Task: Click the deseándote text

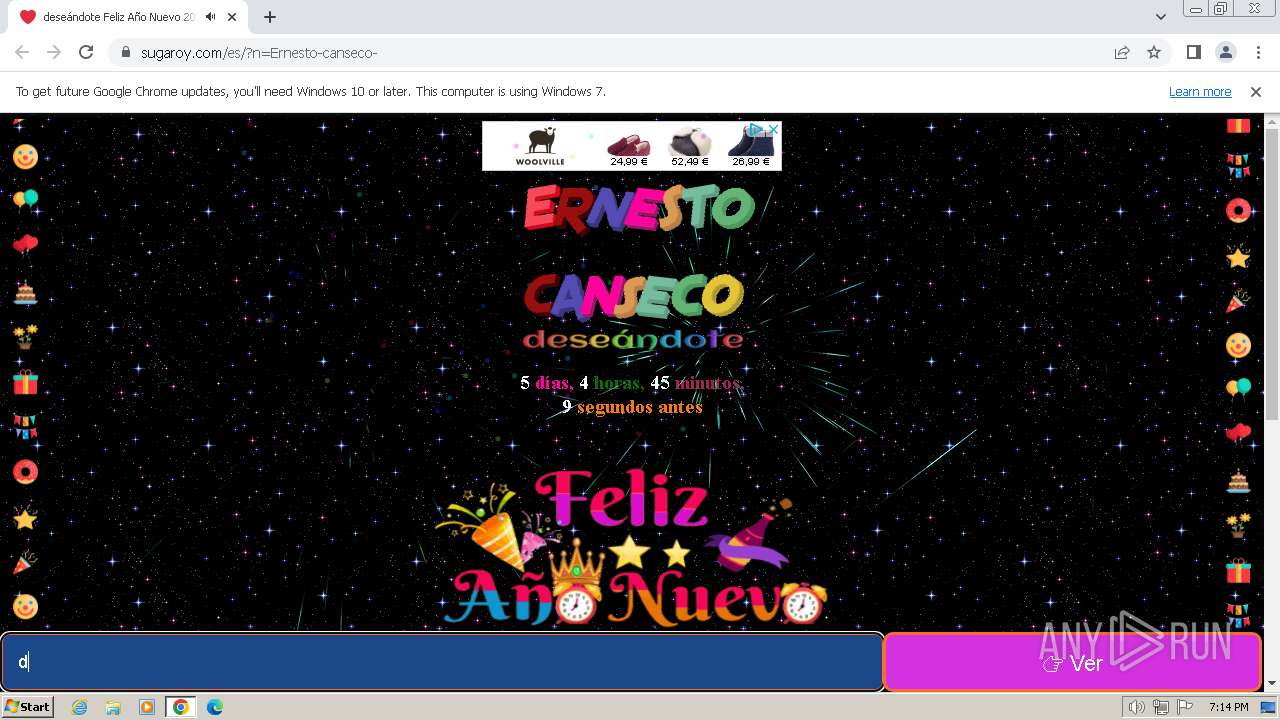Action: 633,340
